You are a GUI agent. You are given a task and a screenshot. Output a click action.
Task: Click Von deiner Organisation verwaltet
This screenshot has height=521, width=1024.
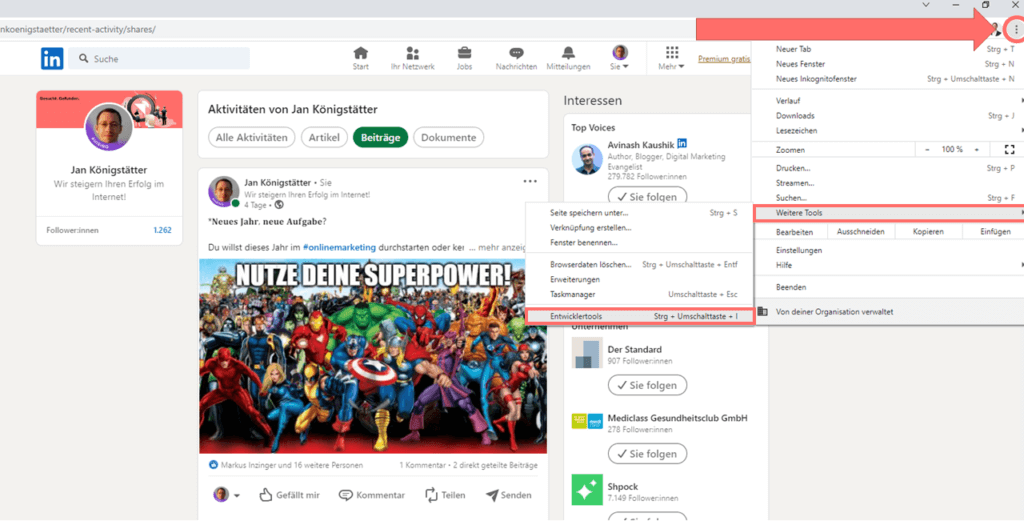[834, 312]
